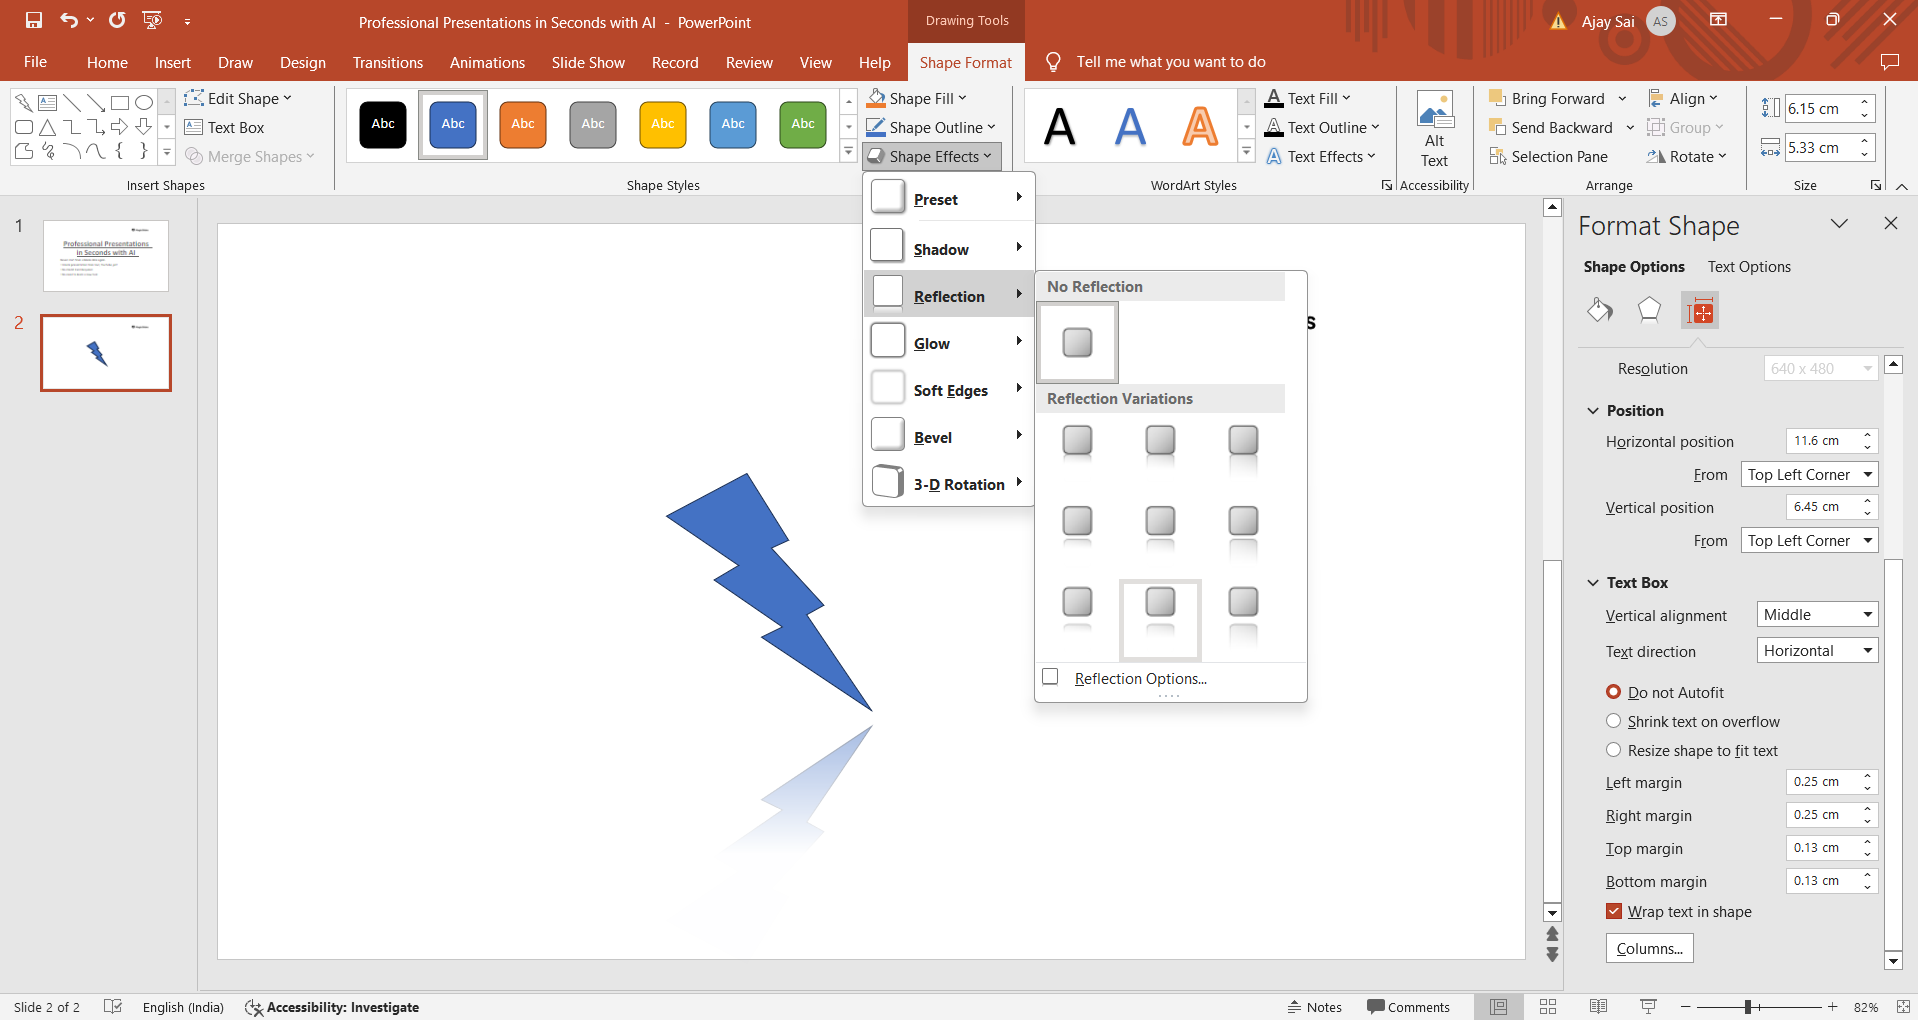Open Comments from status bar
1918x1020 pixels.
point(1408,1007)
